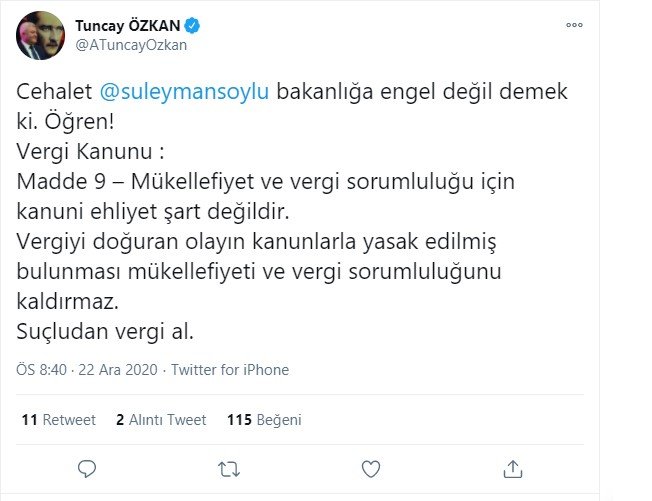This screenshot has height=501, width=652.
Task: Click the 'Suçludan vergi al.' closing line
Action: 105,331
